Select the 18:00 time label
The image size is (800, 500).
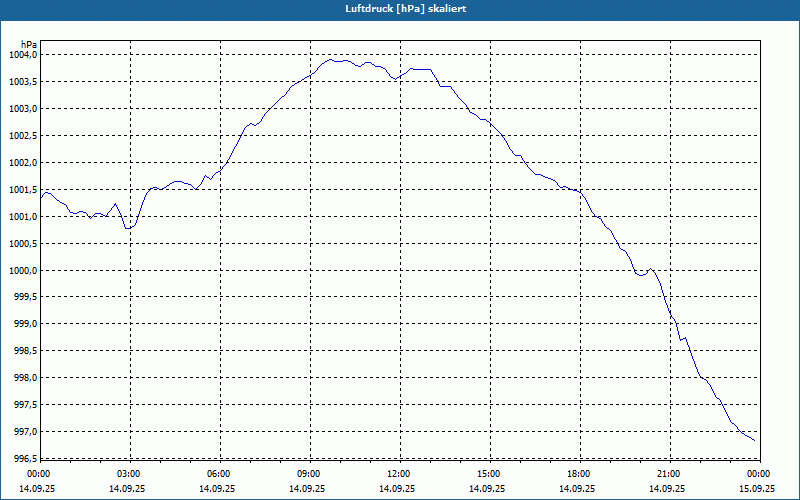click(x=579, y=474)
